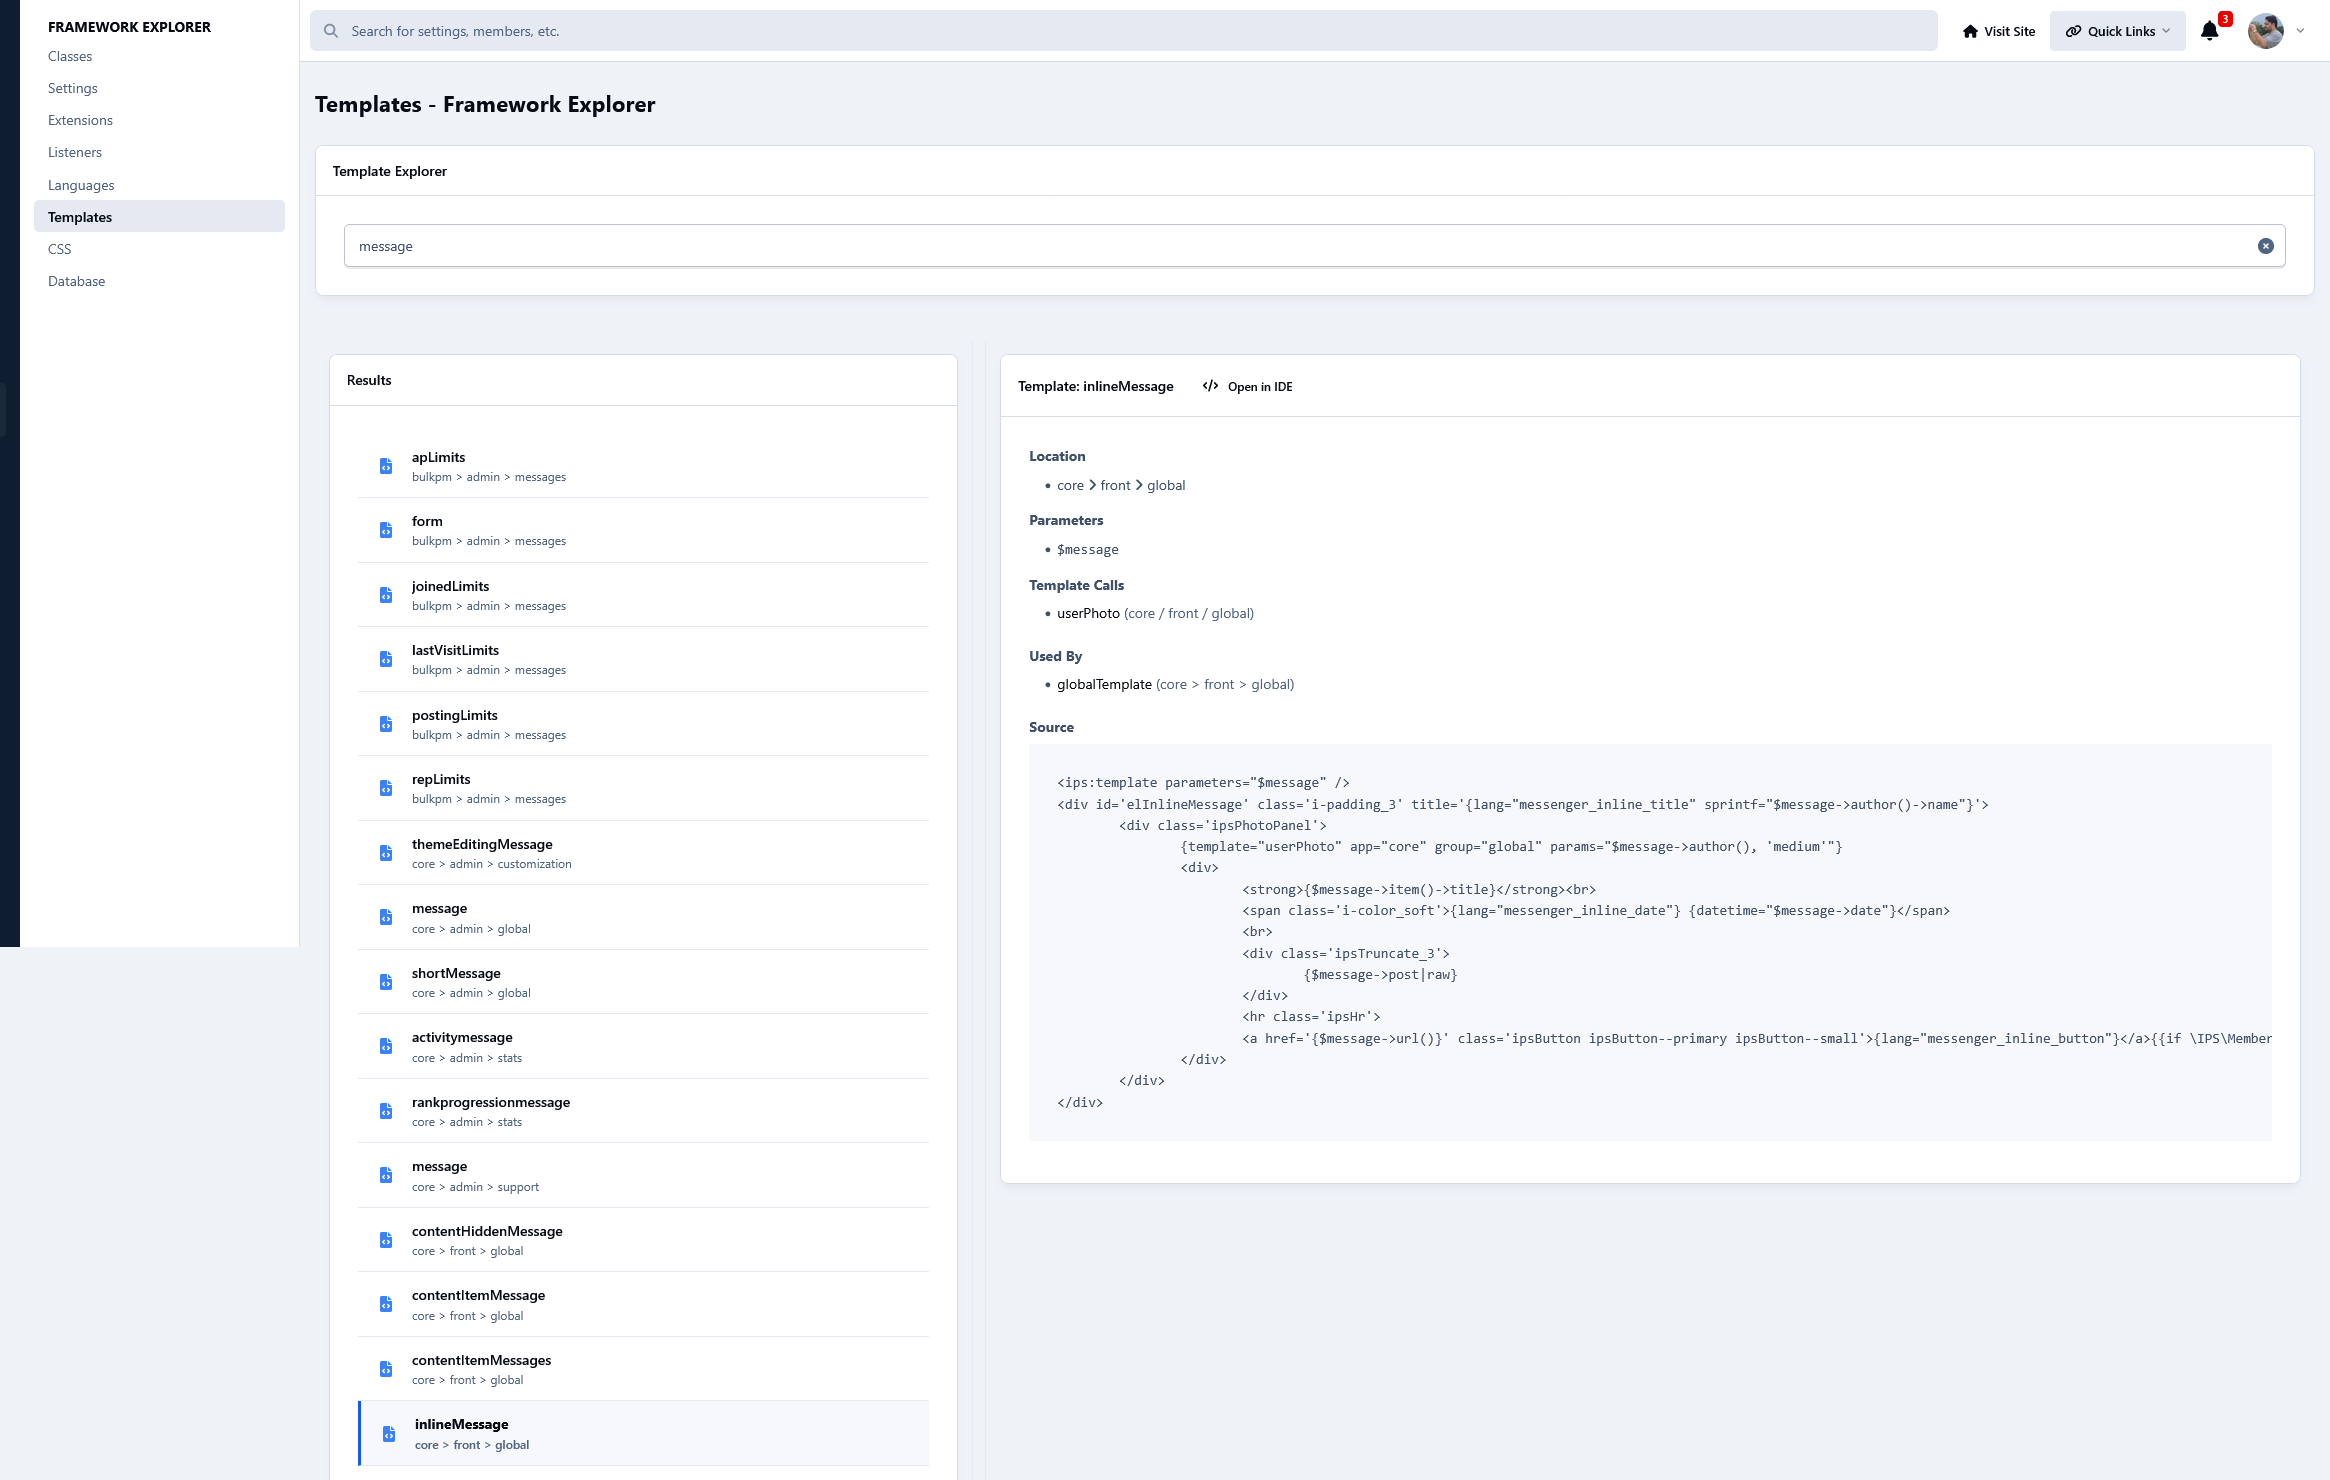Click file icon beside apLimits
Image resolution: width=2330 pixels, height=1480 pixels.
[x=386, y=466]
